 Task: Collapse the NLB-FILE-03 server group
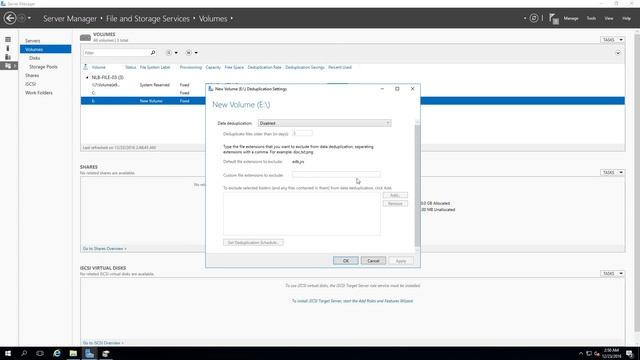pos(87,77)
